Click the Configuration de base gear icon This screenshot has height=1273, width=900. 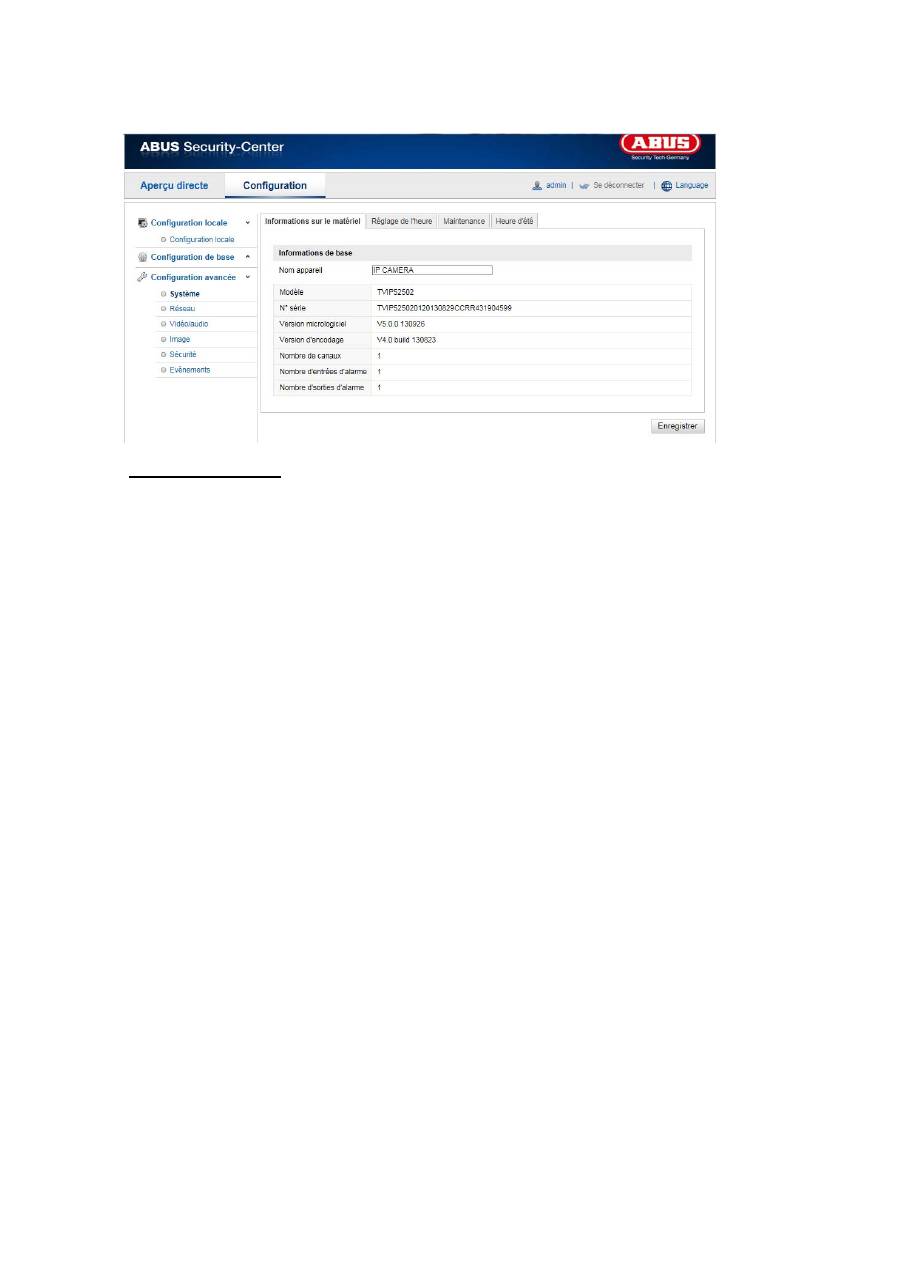(x=142, y=257)
